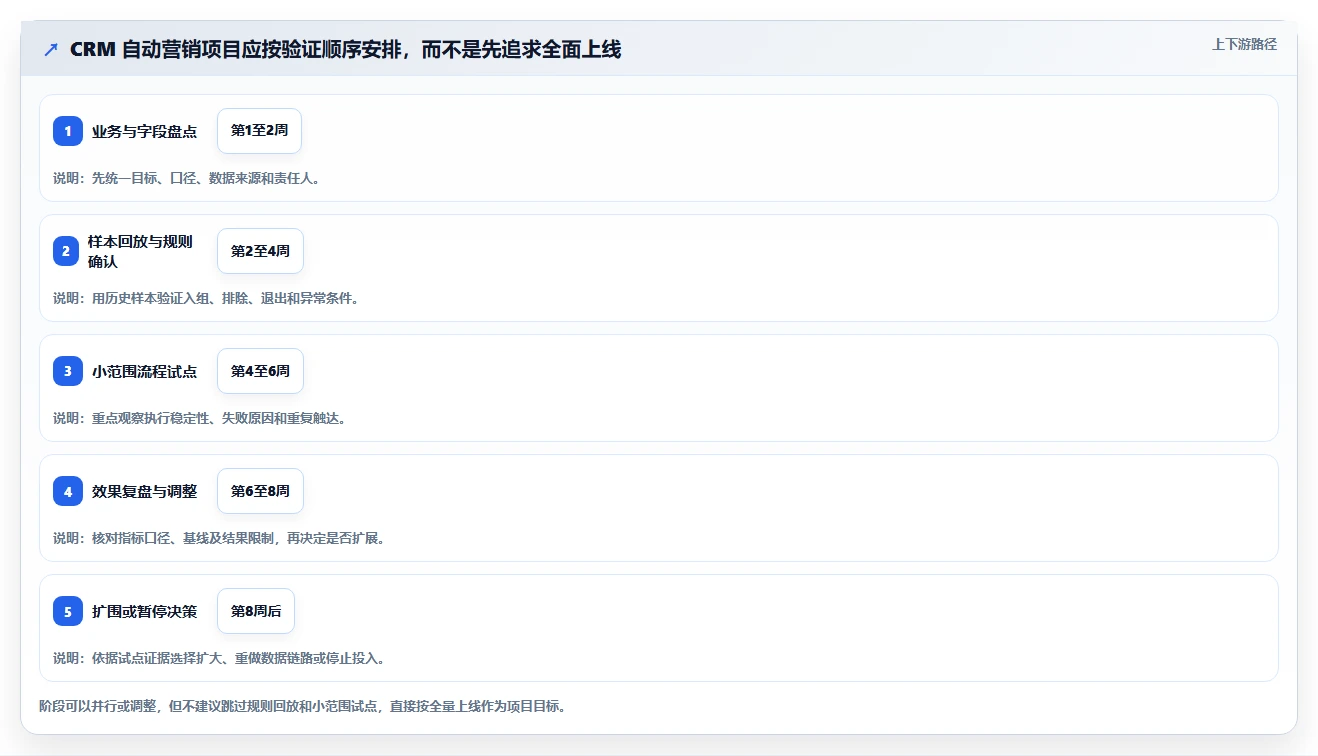Click the step 2 number badge
Screen dimensions: 1318x756
click(66, 251)
